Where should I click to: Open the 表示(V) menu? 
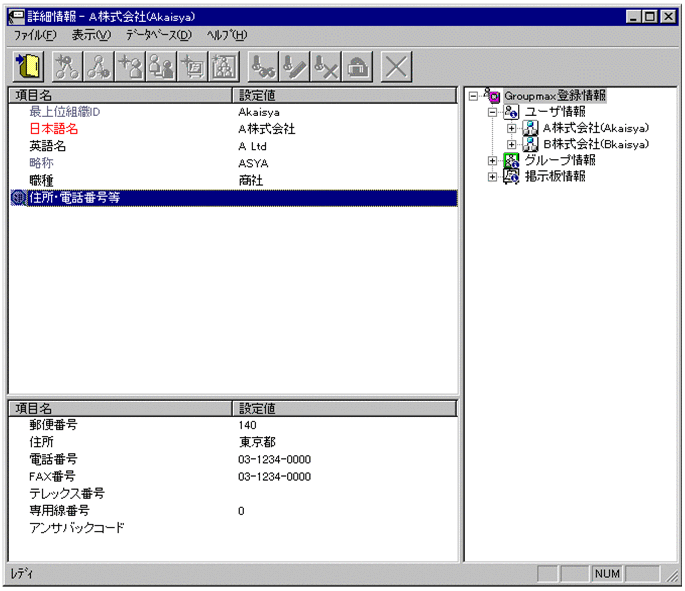point(91,35)
